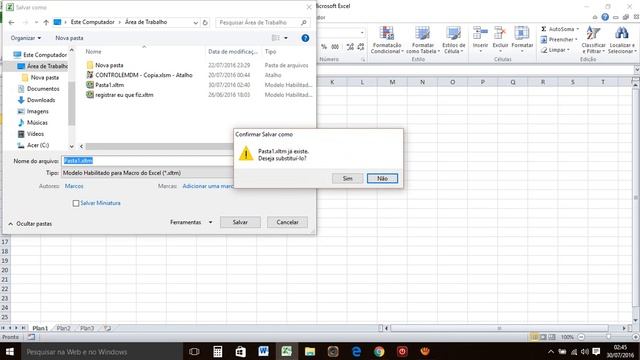
Task: Open Edge browser from taskbar
Action: coord(356,351)
